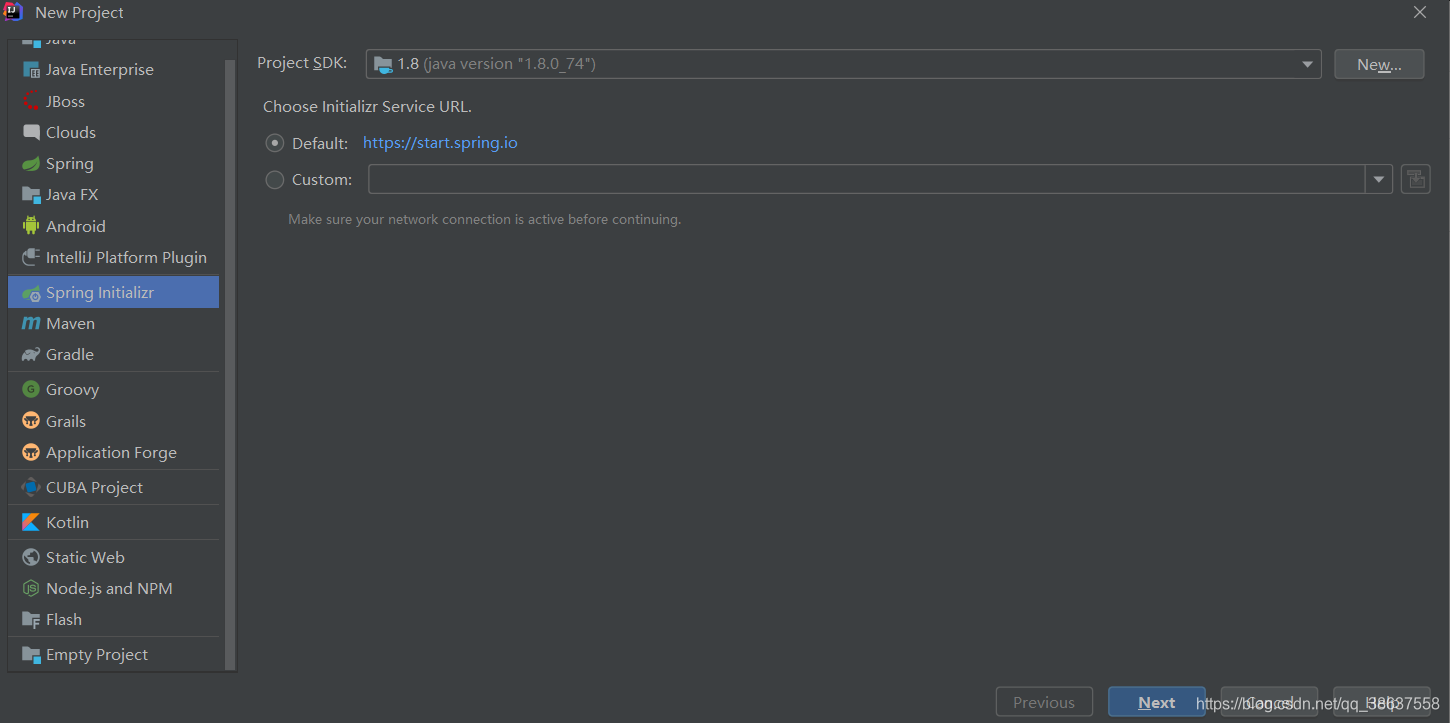Click the Flash folder icon
The height and width of the screenshot is (723, 1450).
(31, 620)
